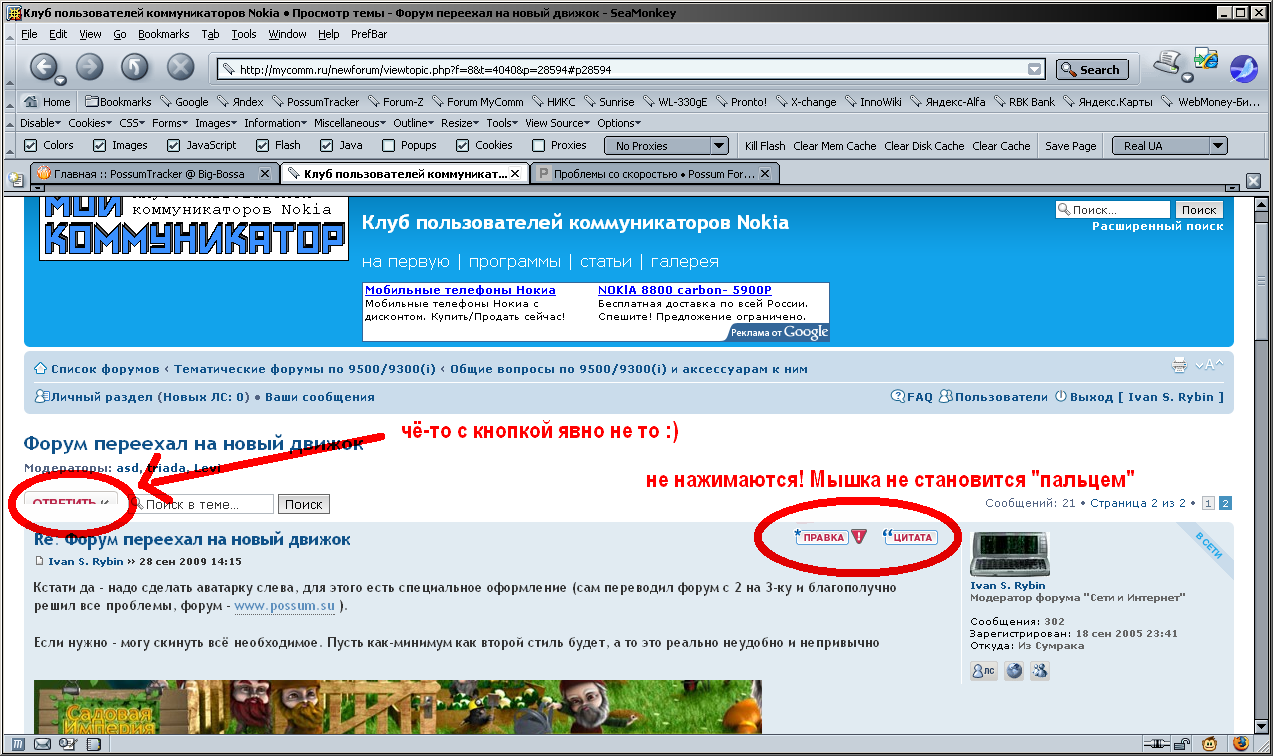Click the forum Поиск search field at top

click(1113, 210)
